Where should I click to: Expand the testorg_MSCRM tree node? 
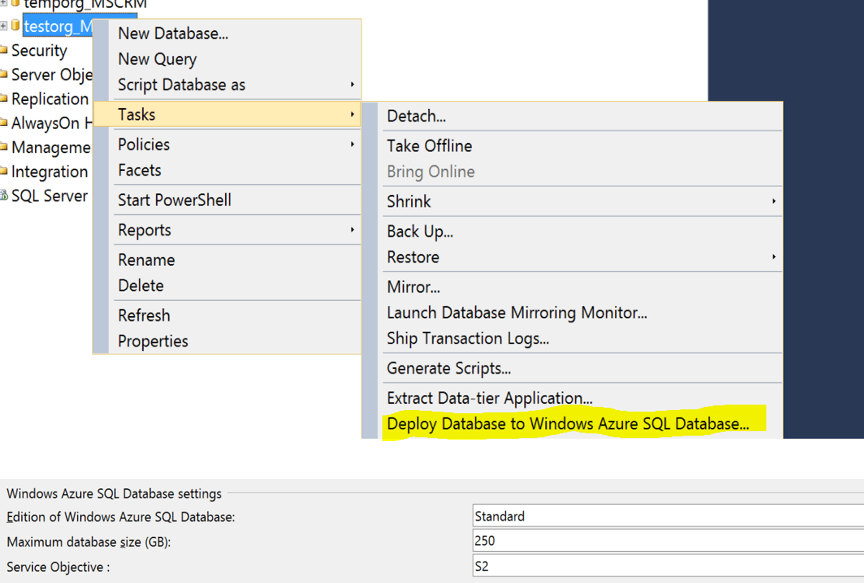[x=3, y=26]
